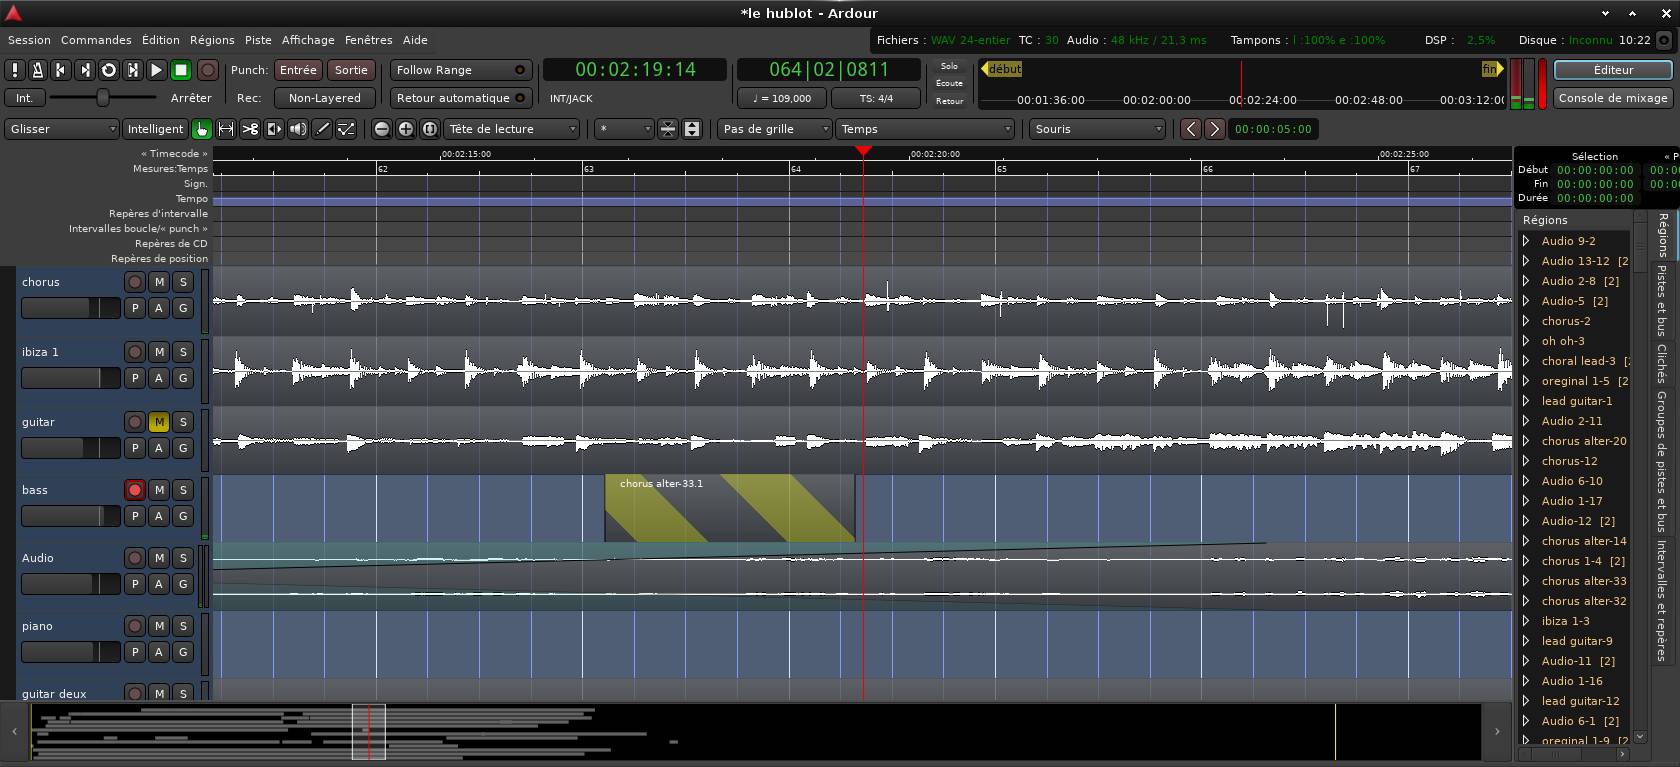
Task: Click the Punch Entrée button
Action: coord(298,70)
